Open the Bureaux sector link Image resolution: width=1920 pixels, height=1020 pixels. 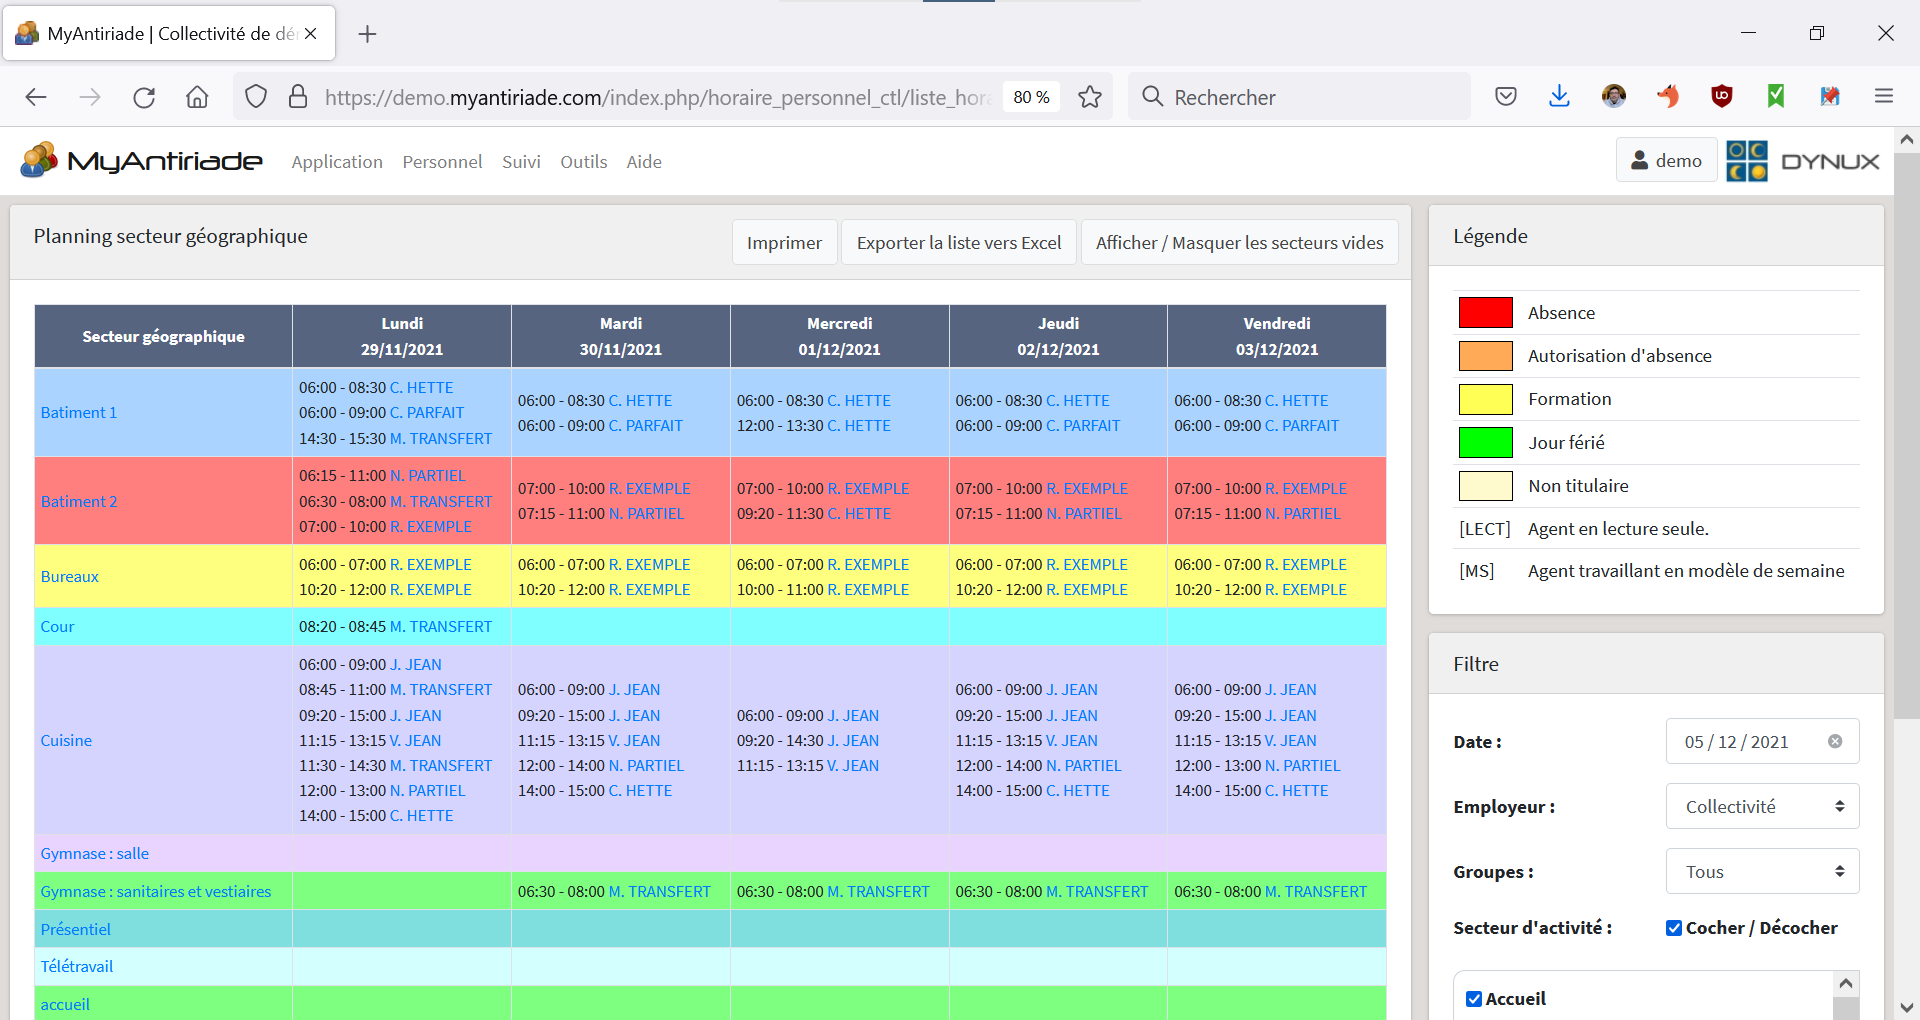70,576
